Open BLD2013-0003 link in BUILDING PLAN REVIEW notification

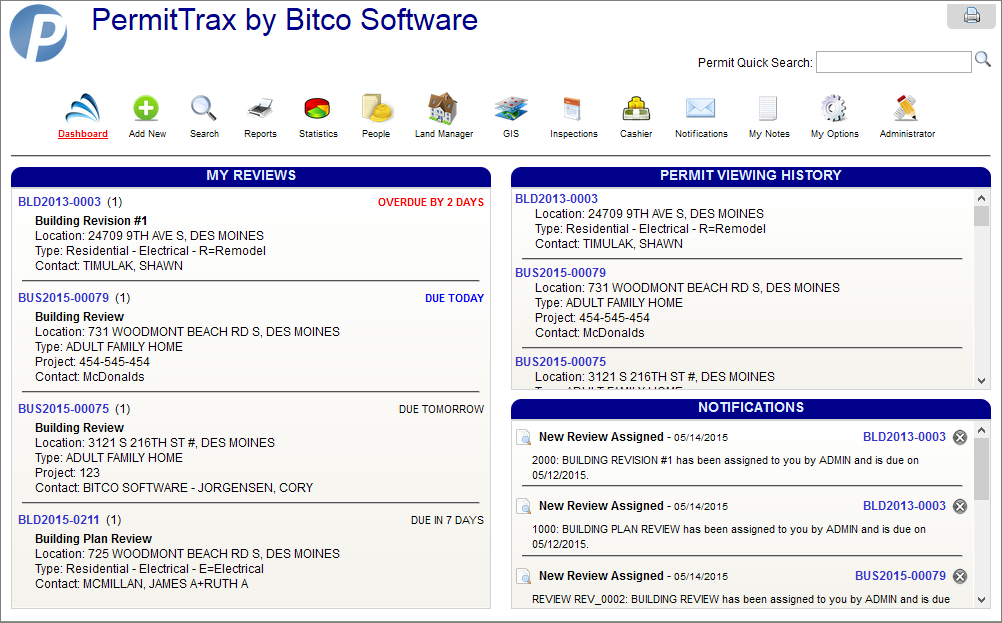[904, 506]
